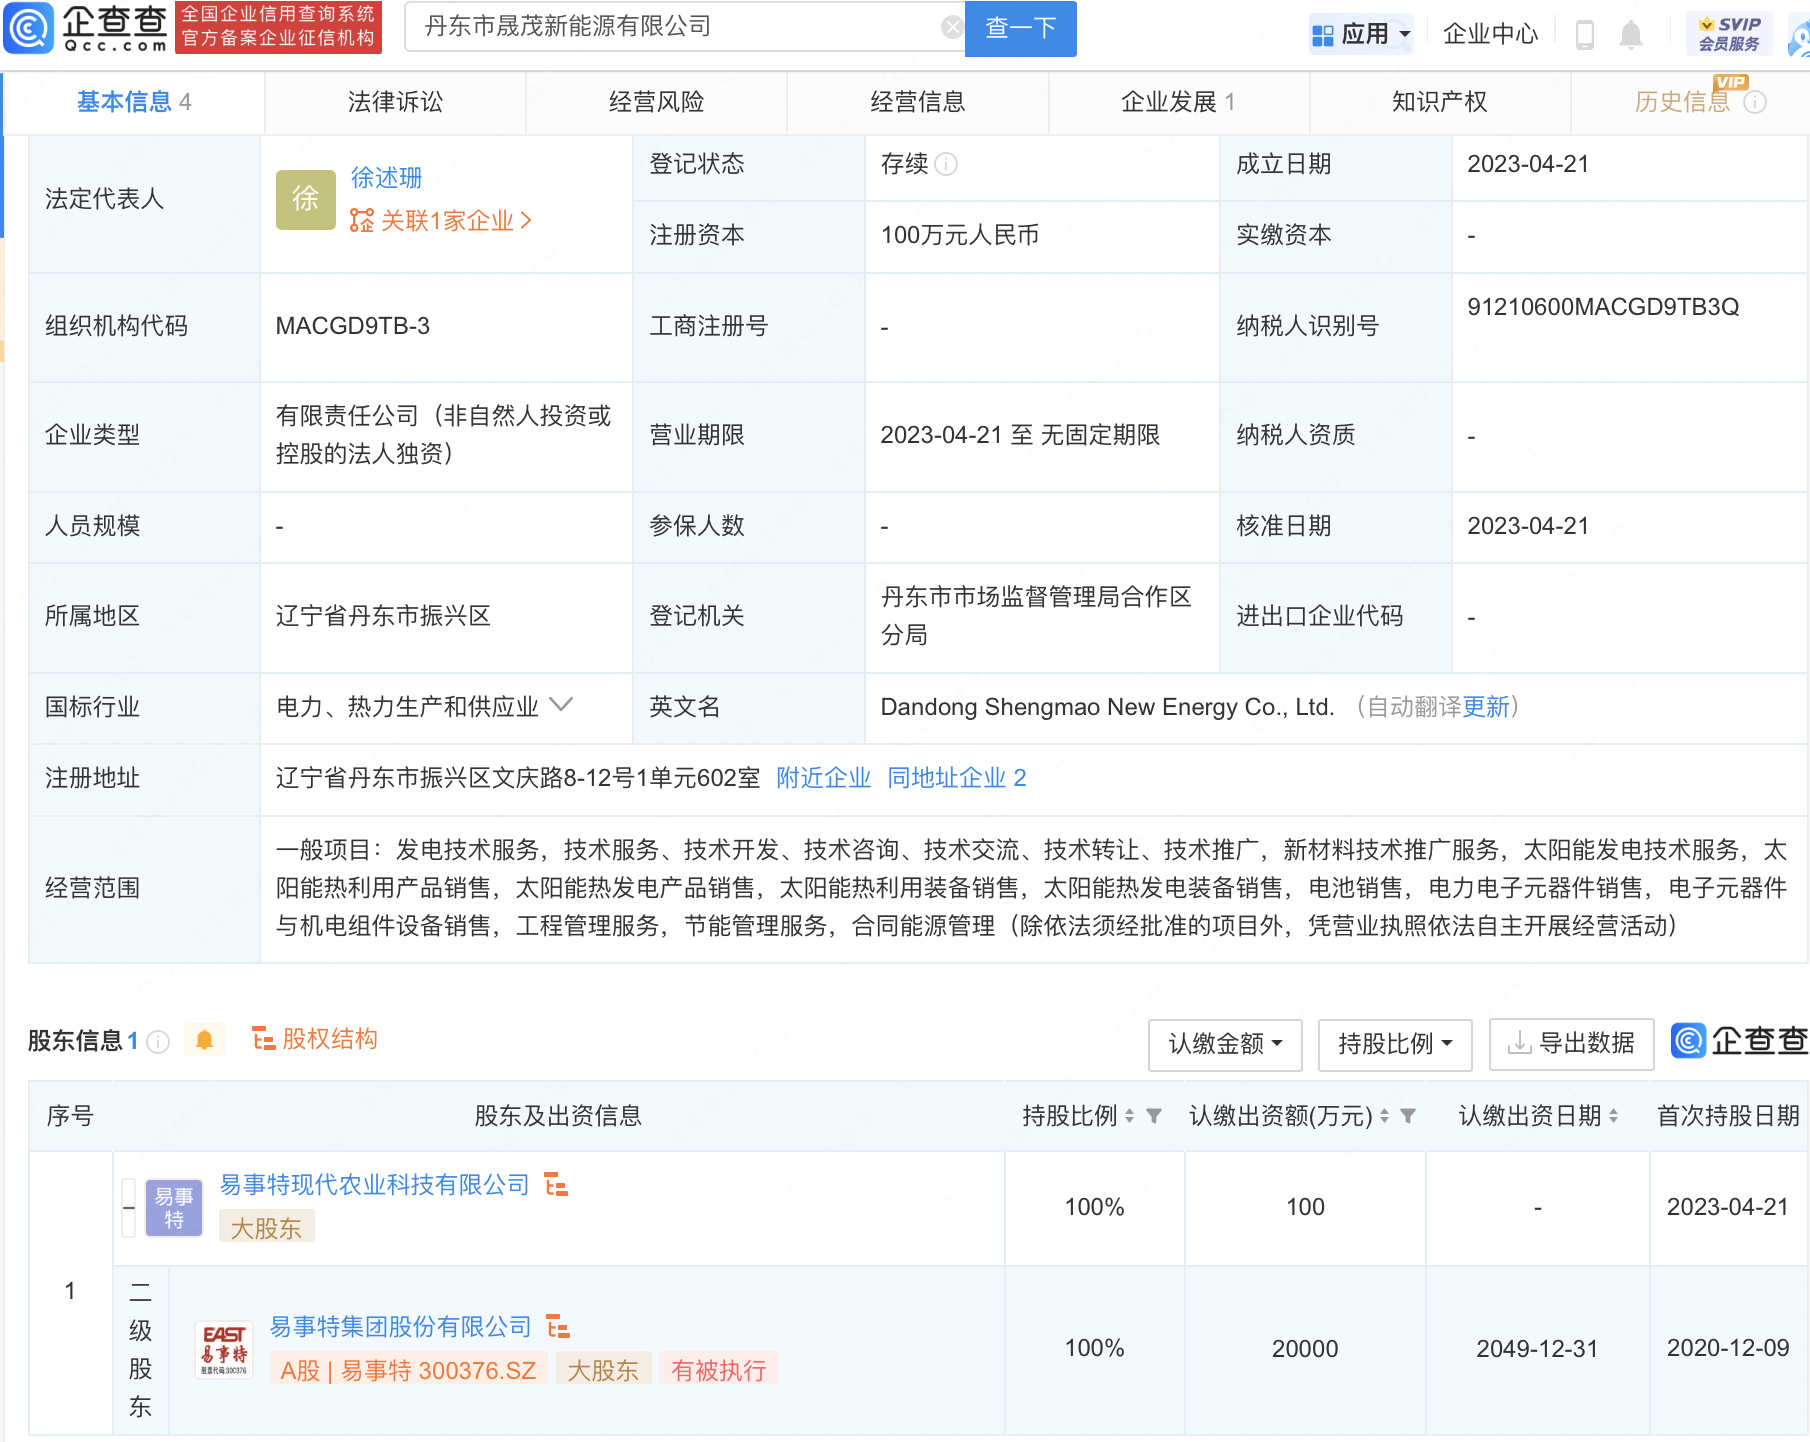Image resolution: width=1810 pixels, height=1442 pixels.
Task: Click info icon beside 历史信息 tab
Action: 1755,102
